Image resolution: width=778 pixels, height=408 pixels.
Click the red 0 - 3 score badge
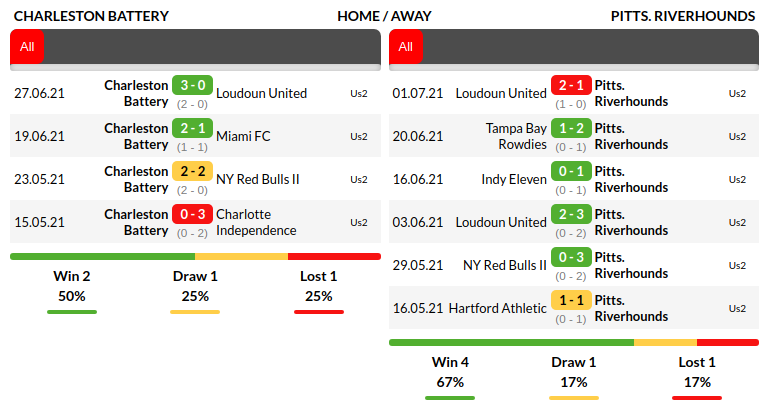click(192, 214)
